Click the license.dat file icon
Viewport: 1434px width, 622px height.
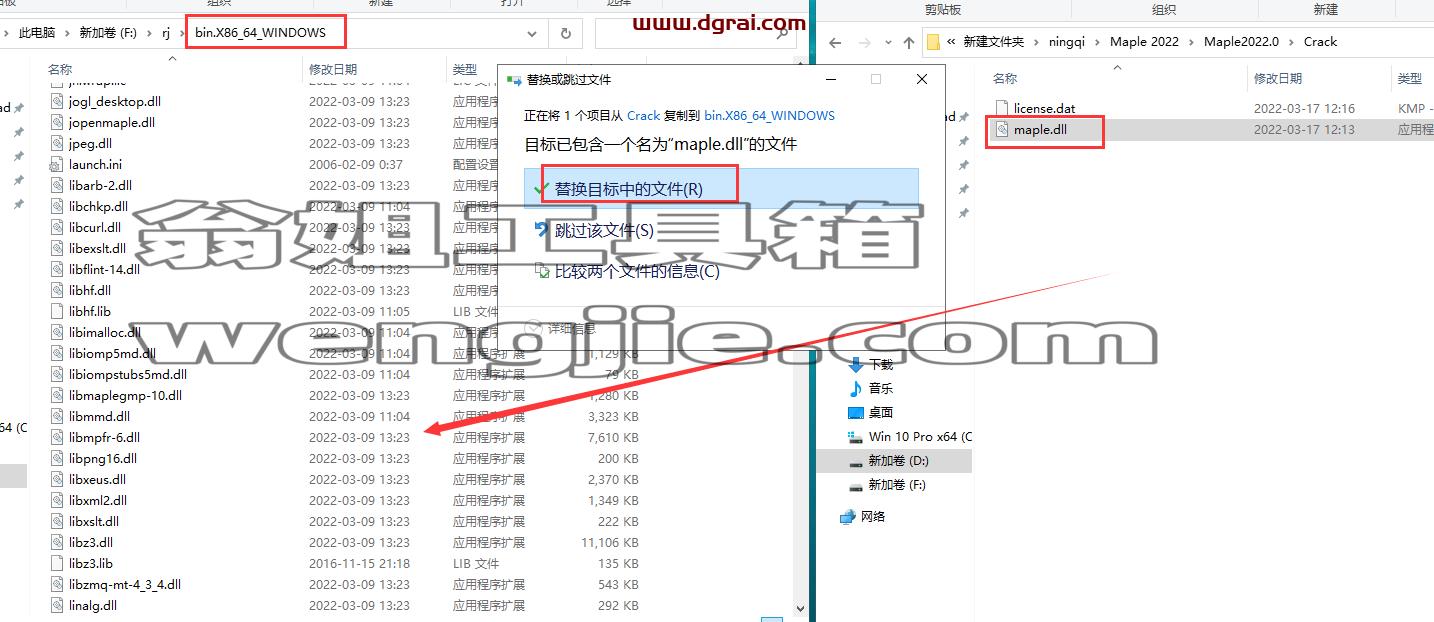coord(1002,108)
